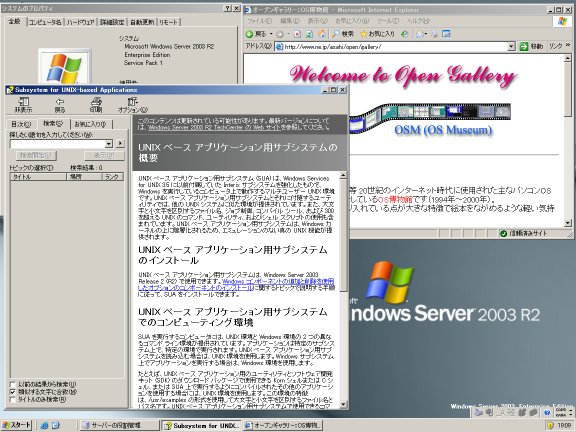Click the Forward arrow in Internet Explorer toolbar
The width and height of the screenshot is (576, 432).
coord(280,34)
